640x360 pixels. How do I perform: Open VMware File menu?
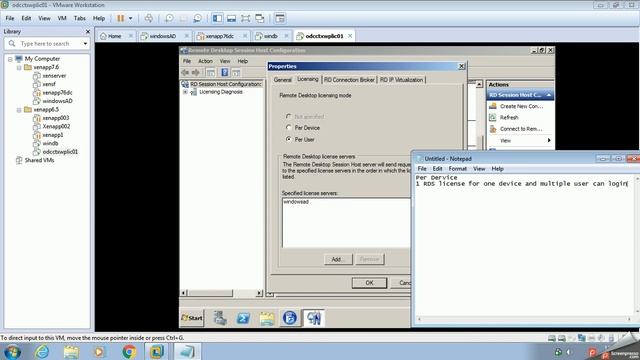[x=10, y=18]
